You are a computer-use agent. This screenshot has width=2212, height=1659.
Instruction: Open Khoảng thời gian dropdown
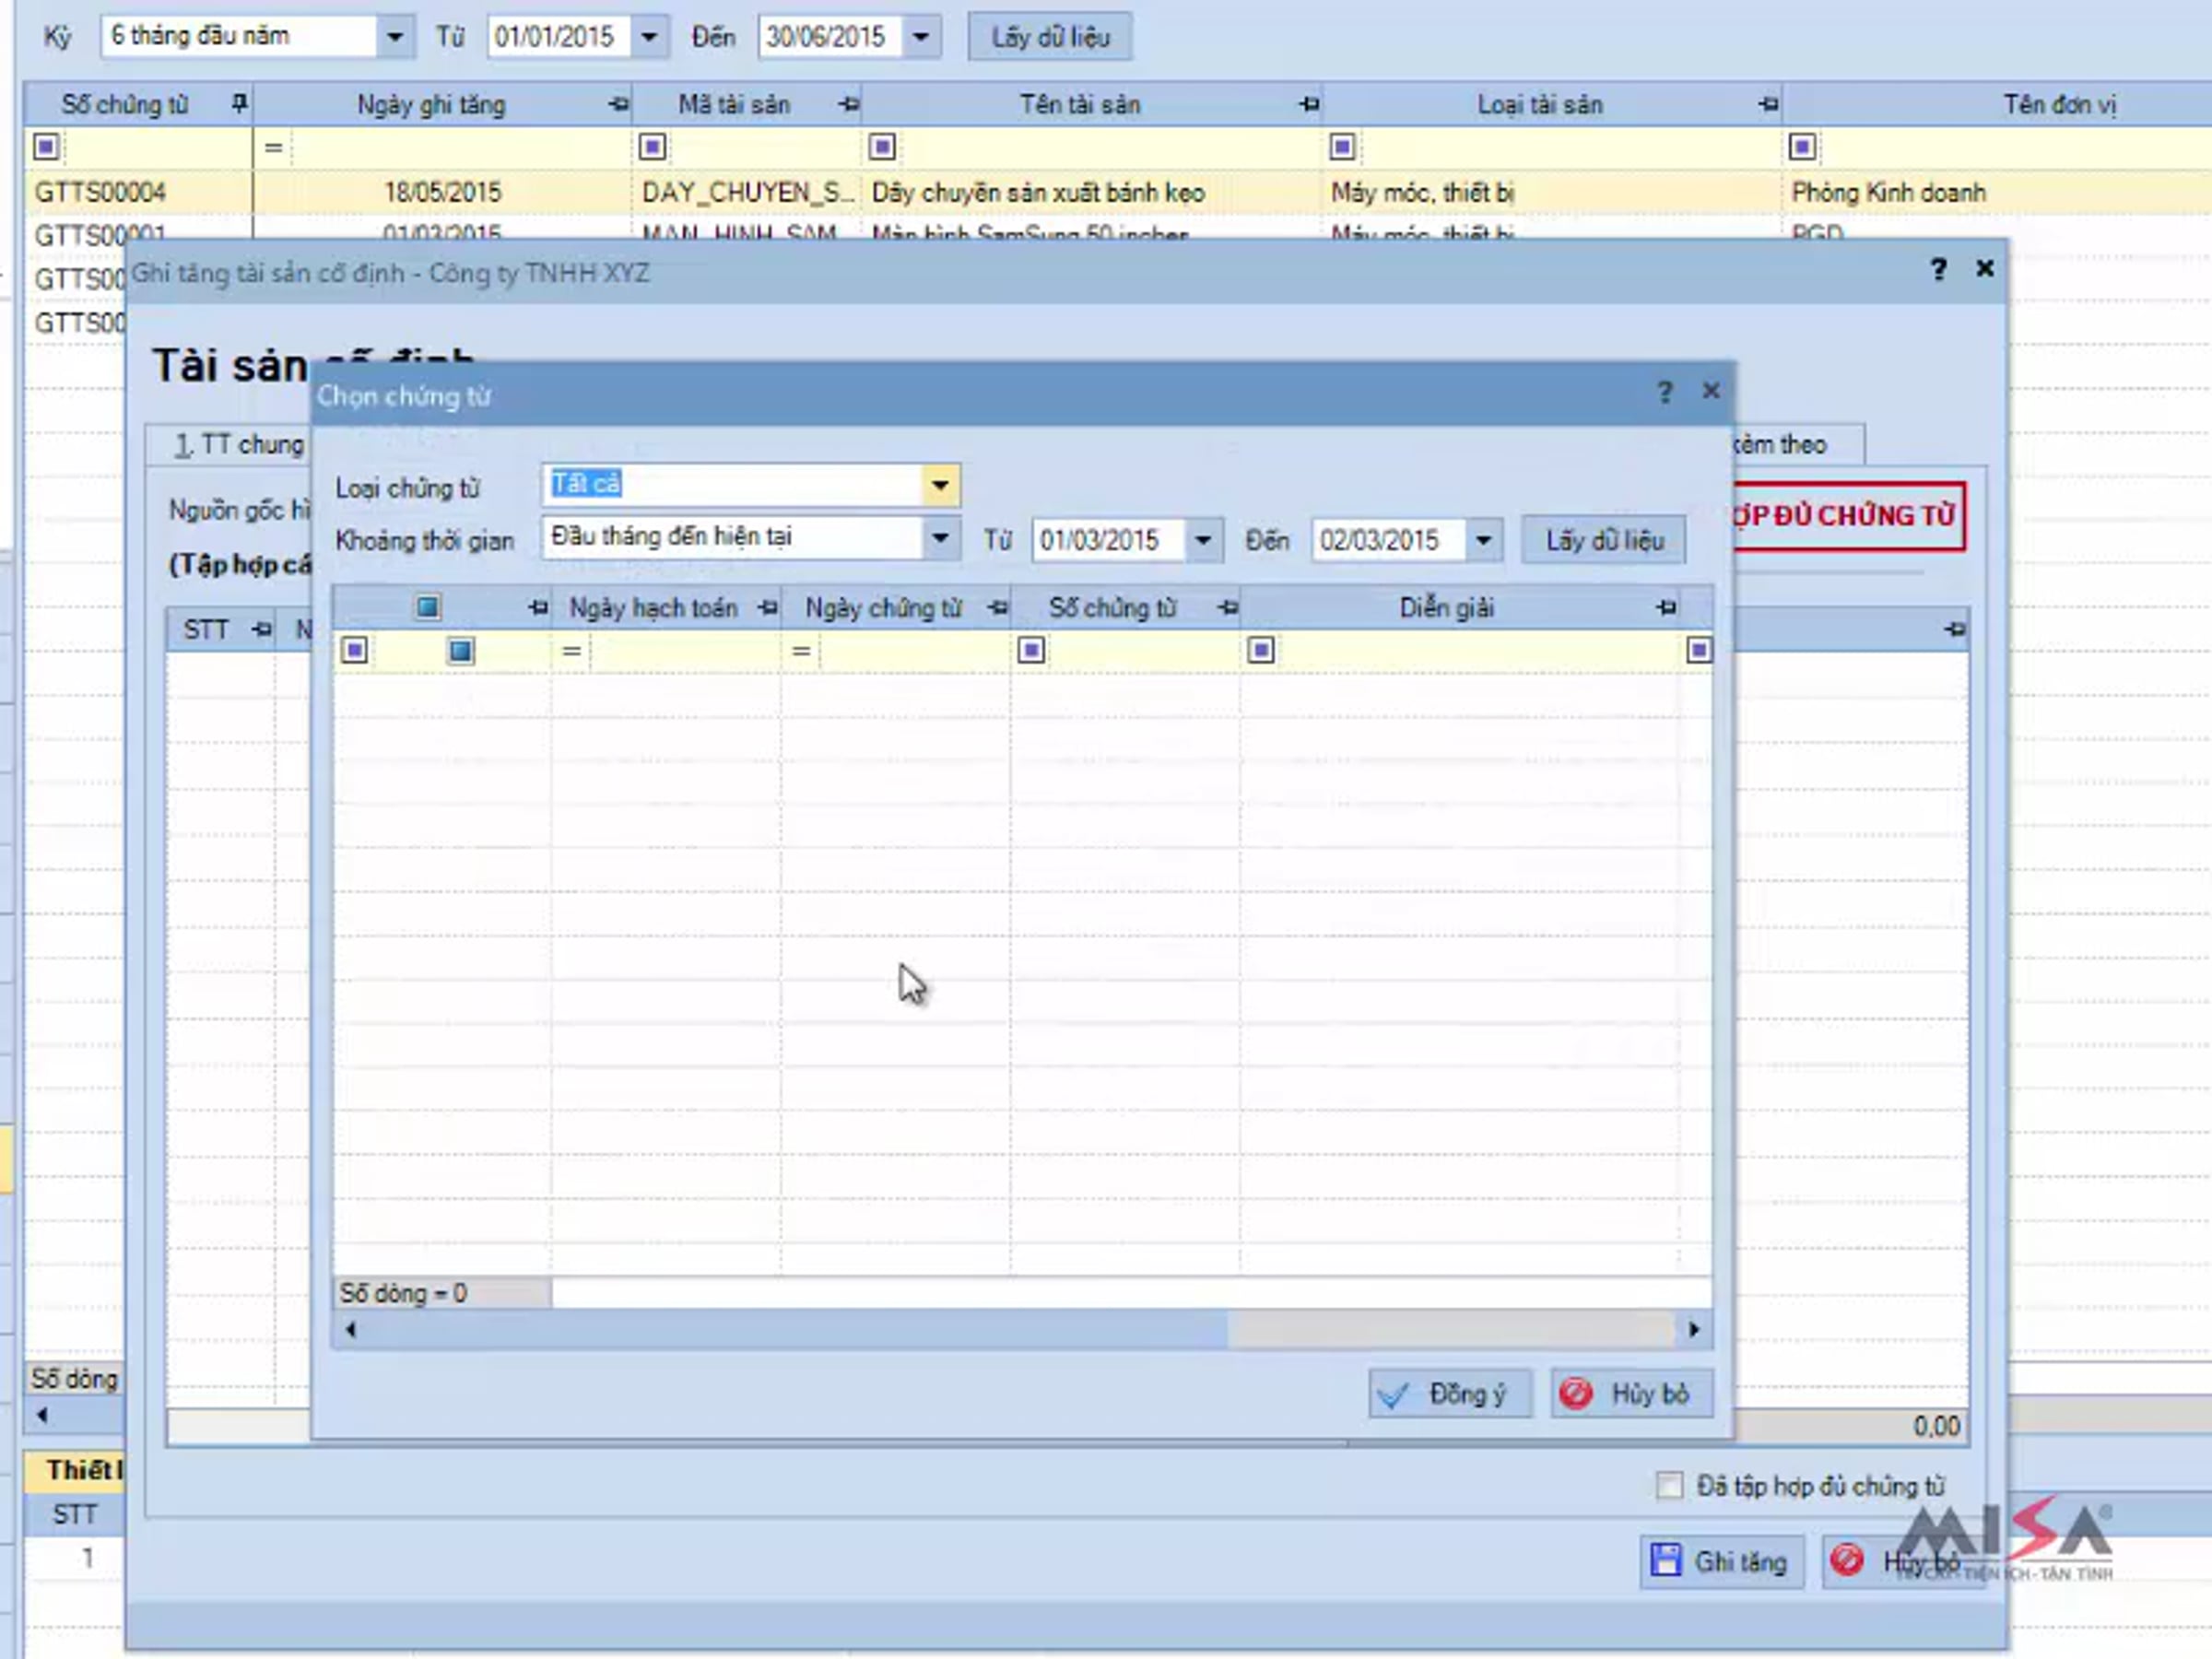(x=940, y=538)
